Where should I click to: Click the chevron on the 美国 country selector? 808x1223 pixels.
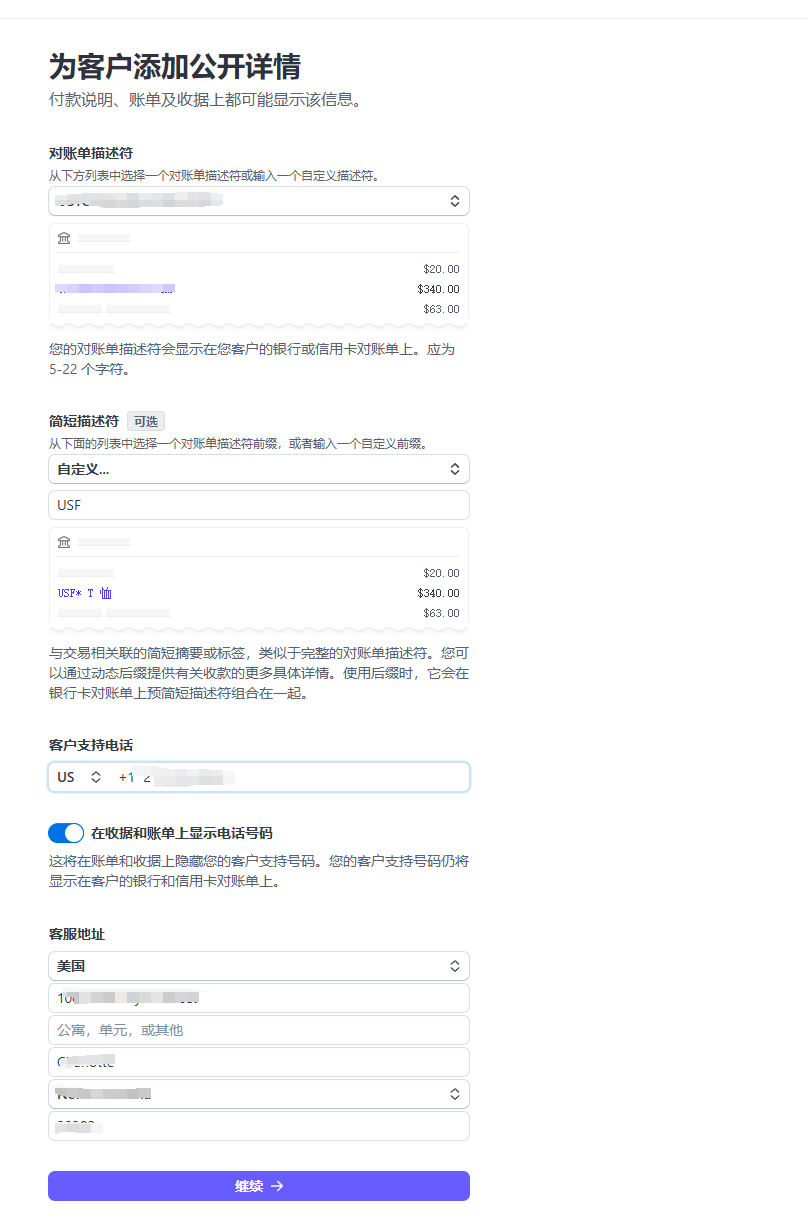coord(455,965)
